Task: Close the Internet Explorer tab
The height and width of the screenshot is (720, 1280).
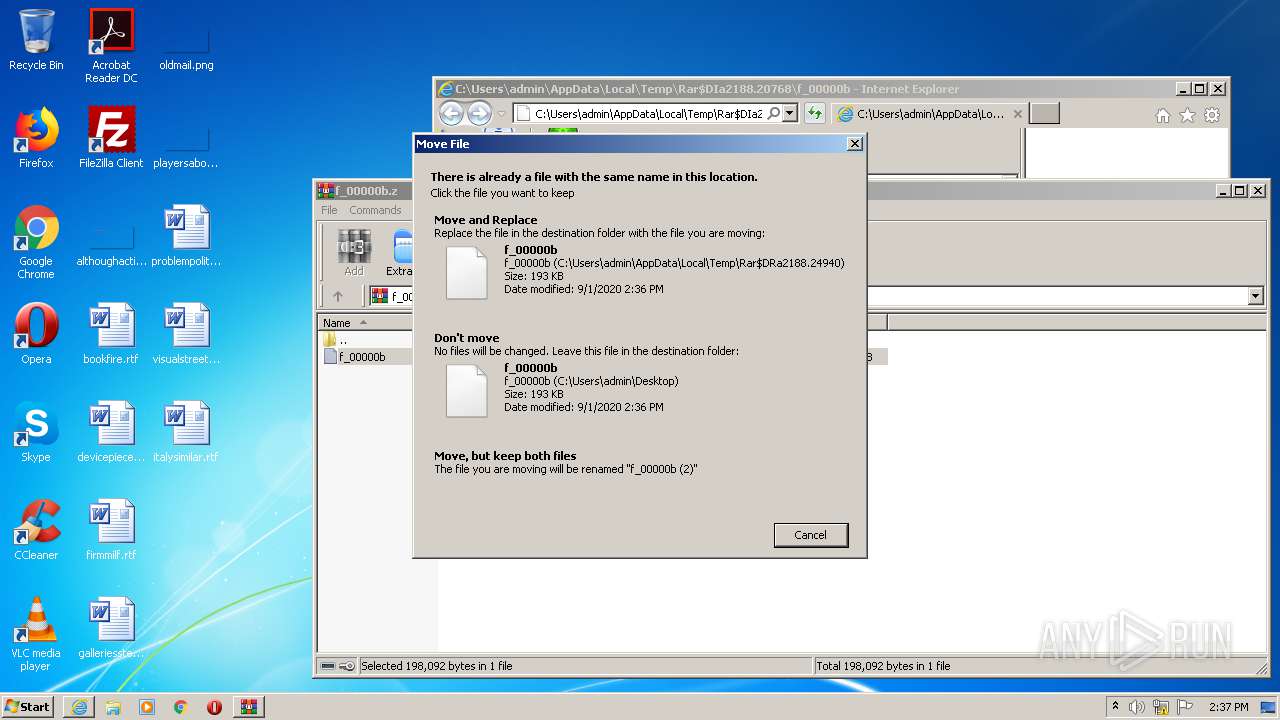Action: [1018, 114]
